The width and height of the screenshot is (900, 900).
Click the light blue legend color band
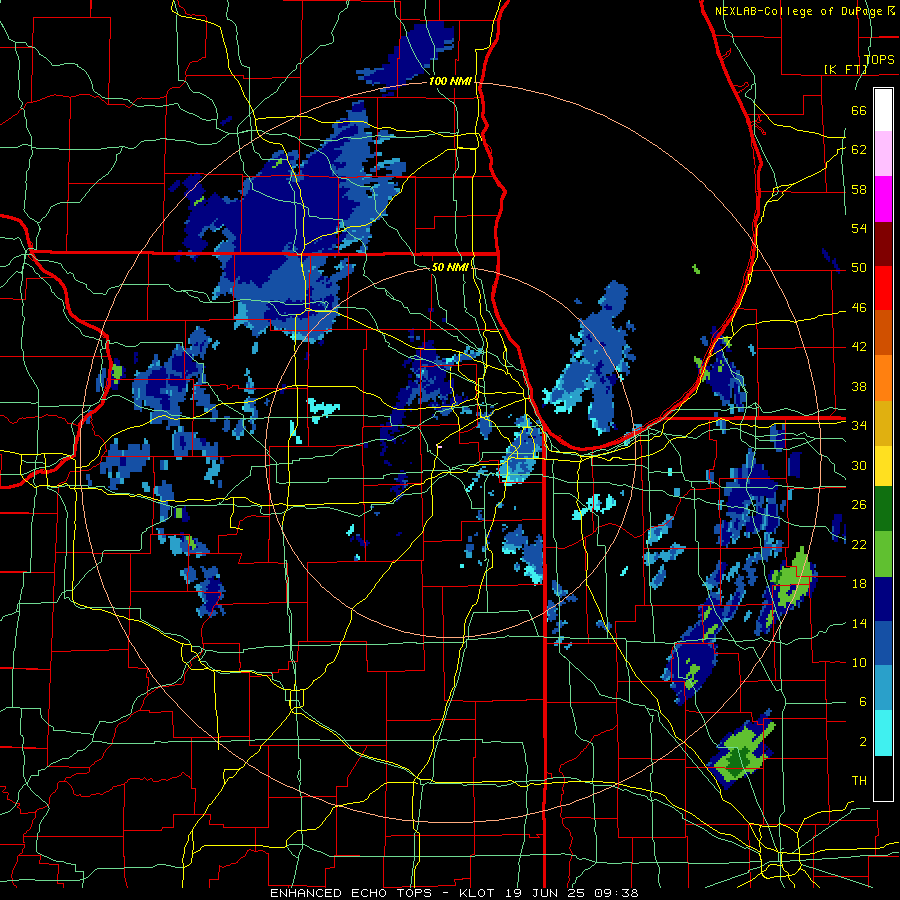(883, 688)
